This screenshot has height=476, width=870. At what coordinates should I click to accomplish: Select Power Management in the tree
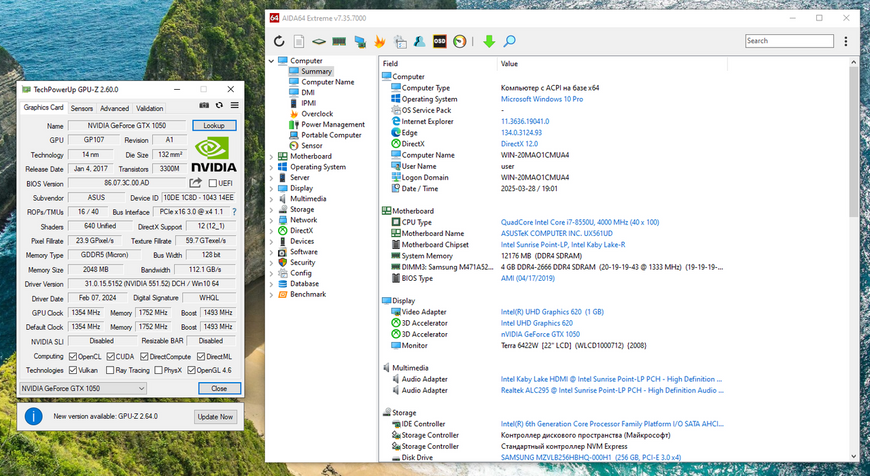333,124
